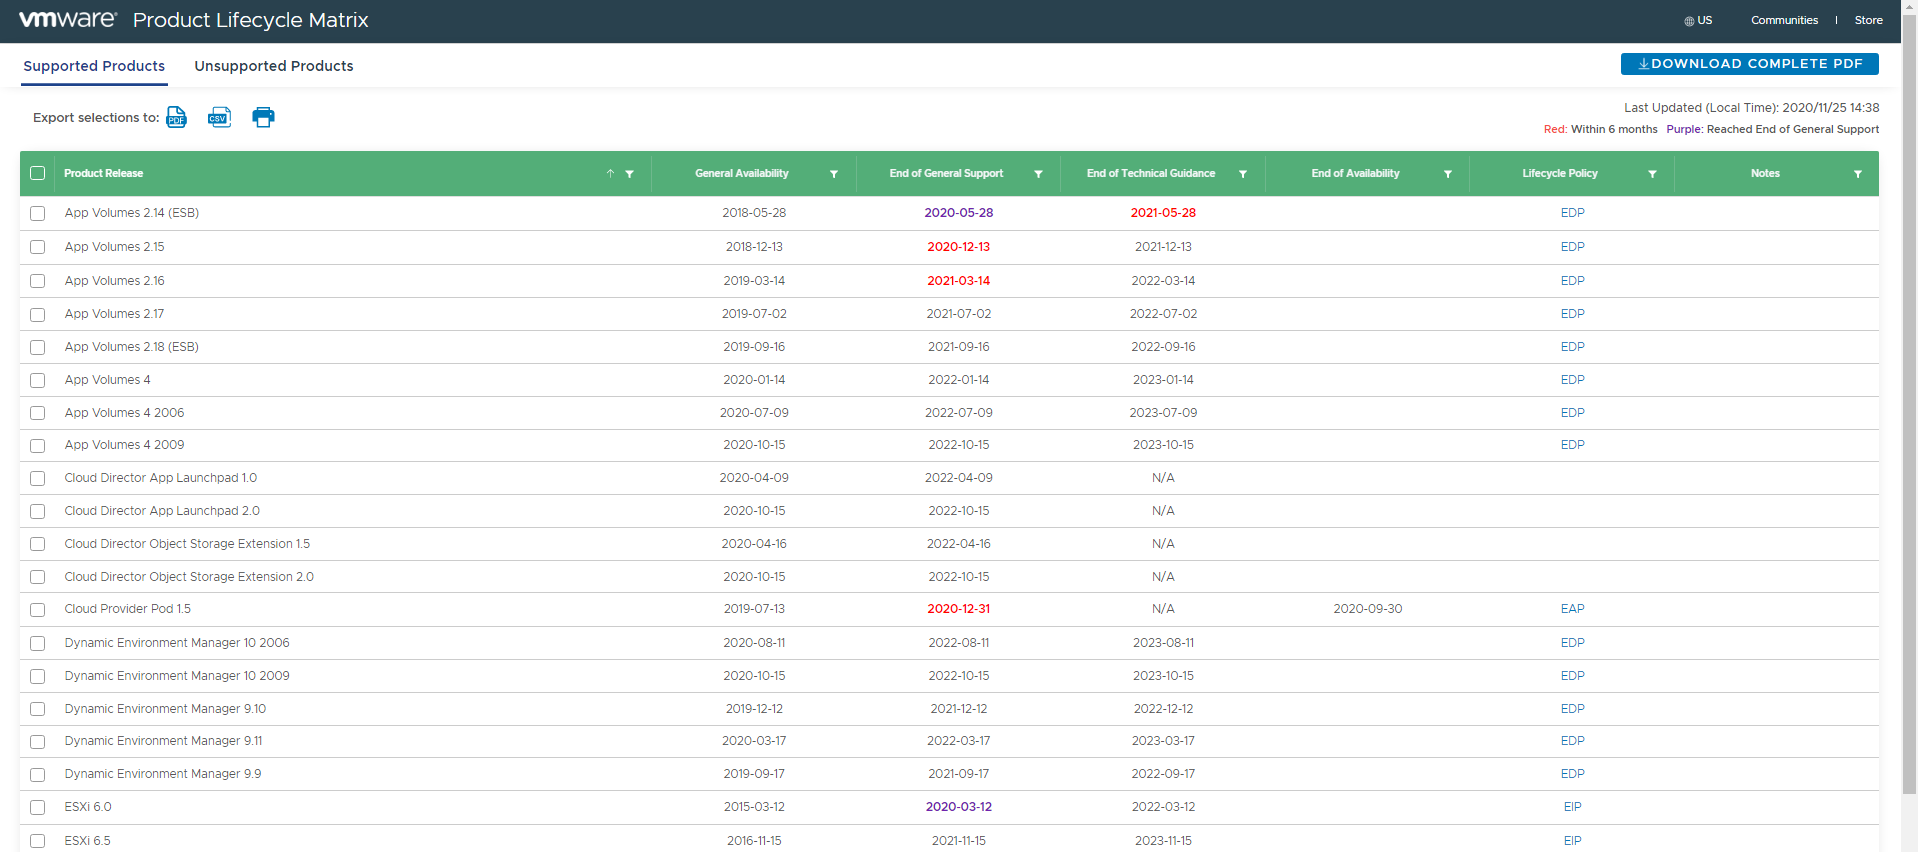This screenshot has width=1918, height=852.
Task: Click Download Complete PDF button
Action: [1749, 64]
